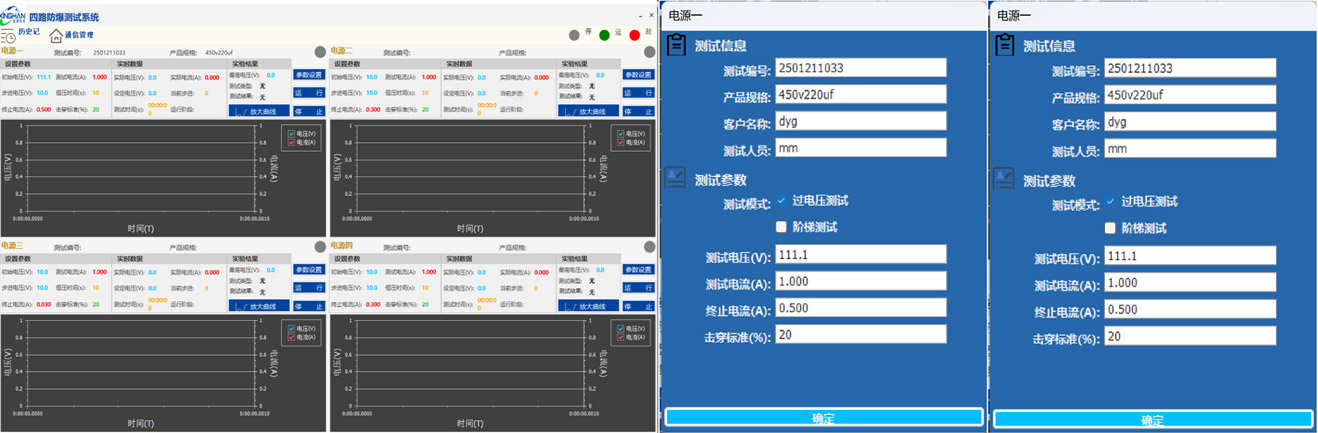The height and width of the screenshot is (433, 1318).
Task: Click the 测试电压(V) field in leftmost dialog
Action: (860, 255)
